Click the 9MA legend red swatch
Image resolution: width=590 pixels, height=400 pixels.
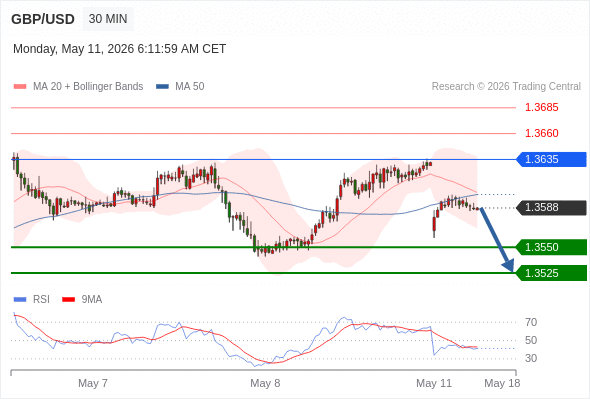68,300
